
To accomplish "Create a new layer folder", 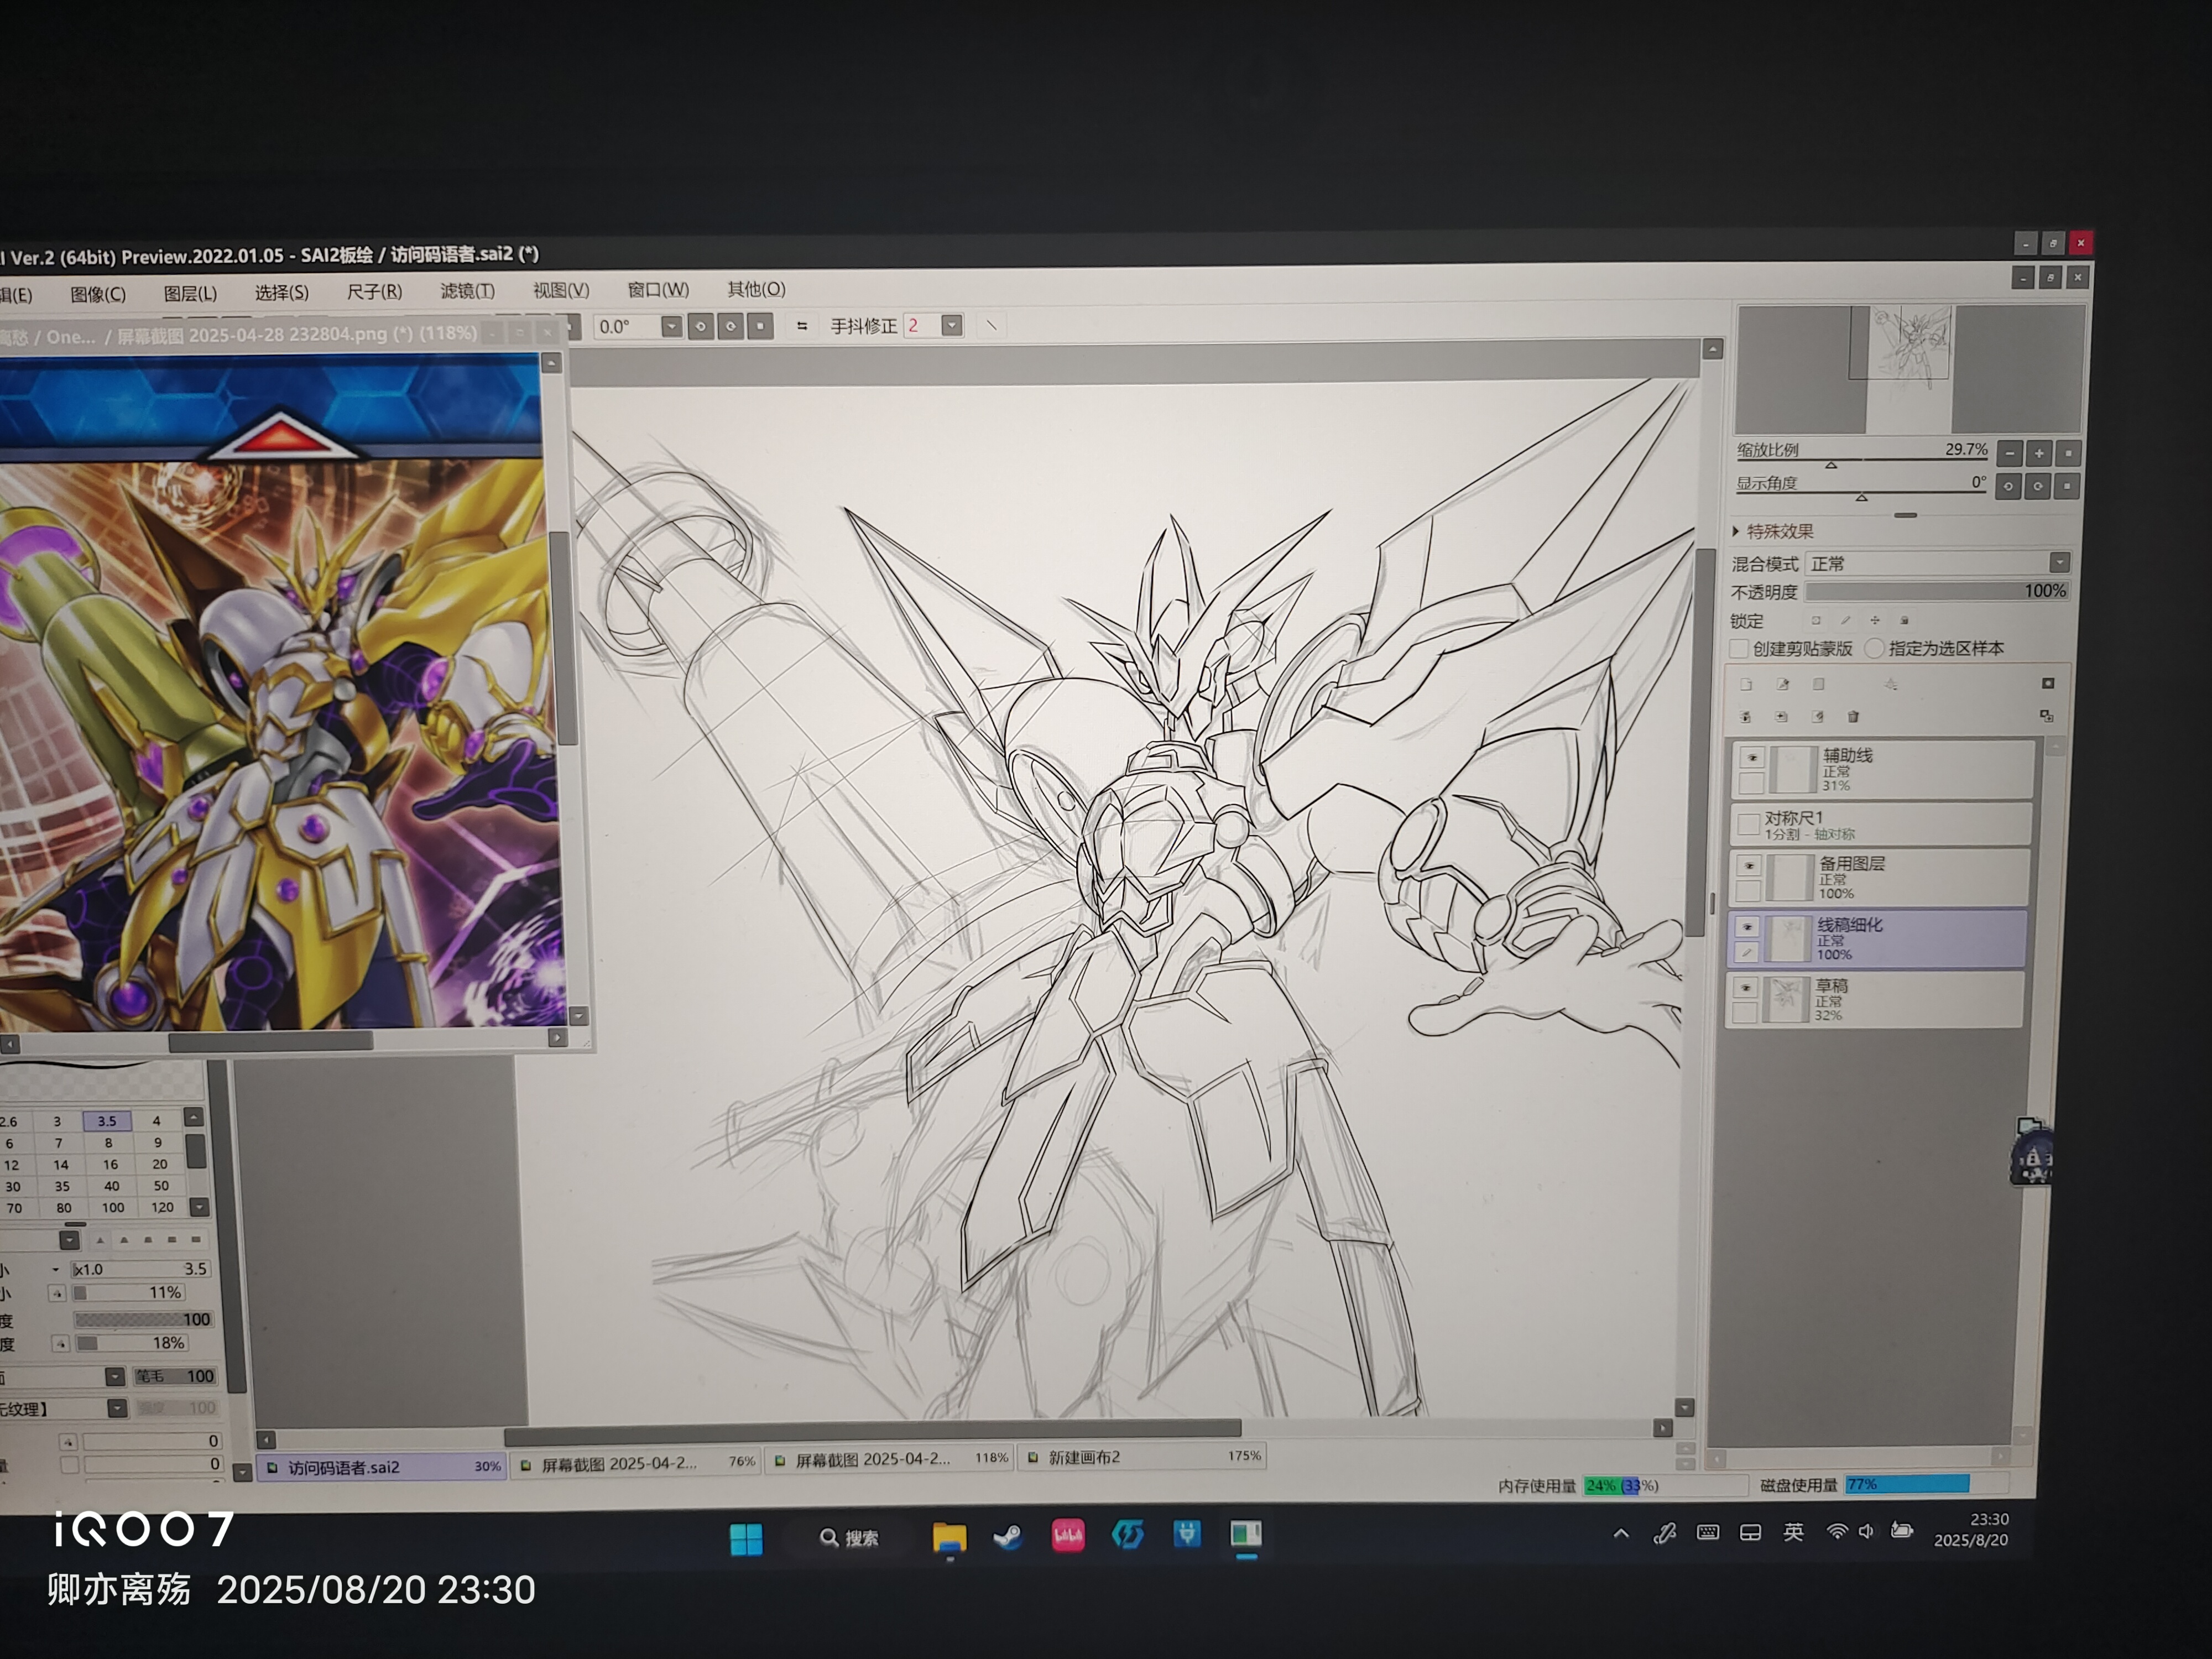I will pyautogui.click(x=1819, y=685).
